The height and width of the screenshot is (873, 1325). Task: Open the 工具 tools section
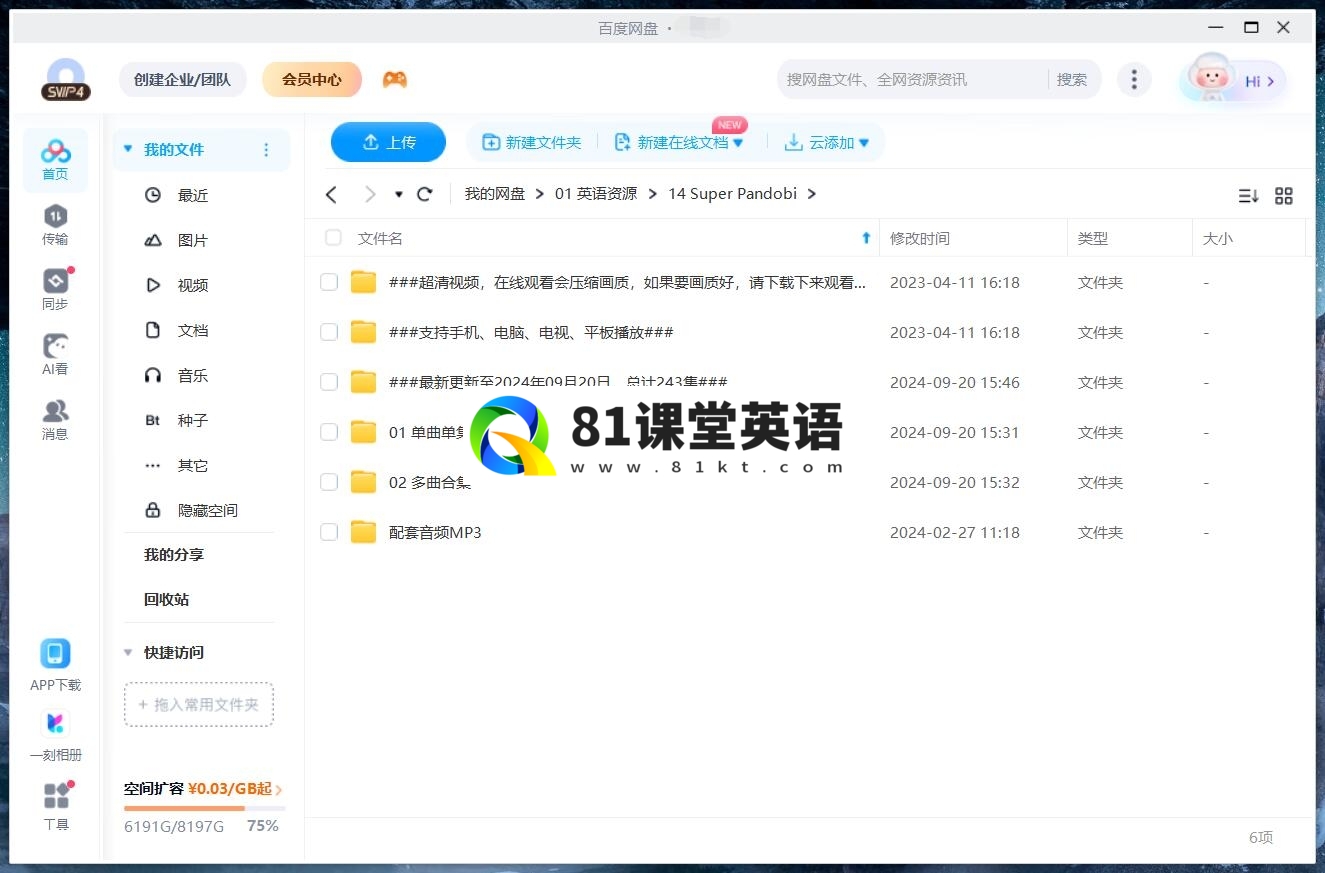(x=56, y=805)
